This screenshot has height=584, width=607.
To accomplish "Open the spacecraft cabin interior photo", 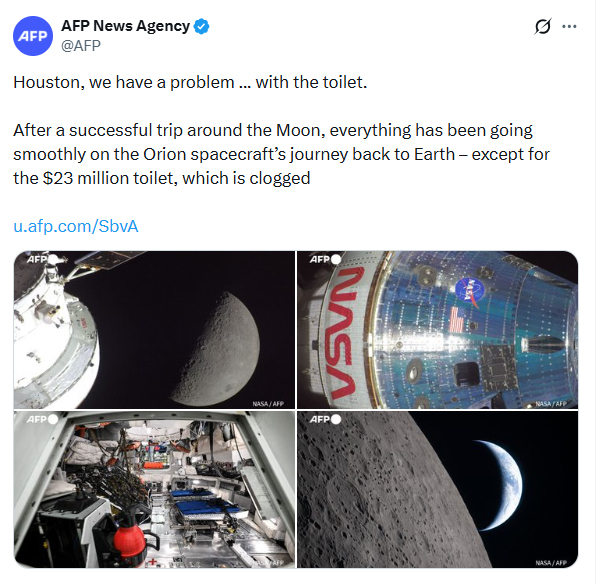I will coord(154,490).
